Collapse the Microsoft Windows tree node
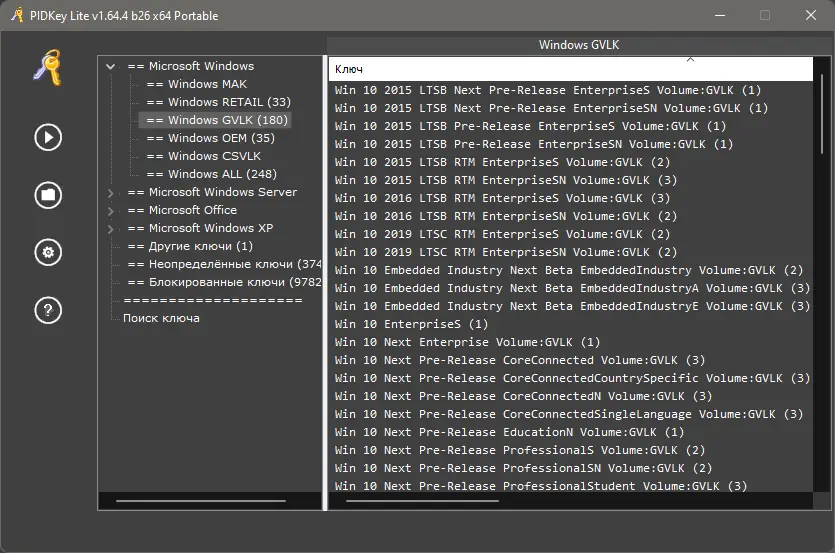 click(111, 67)
